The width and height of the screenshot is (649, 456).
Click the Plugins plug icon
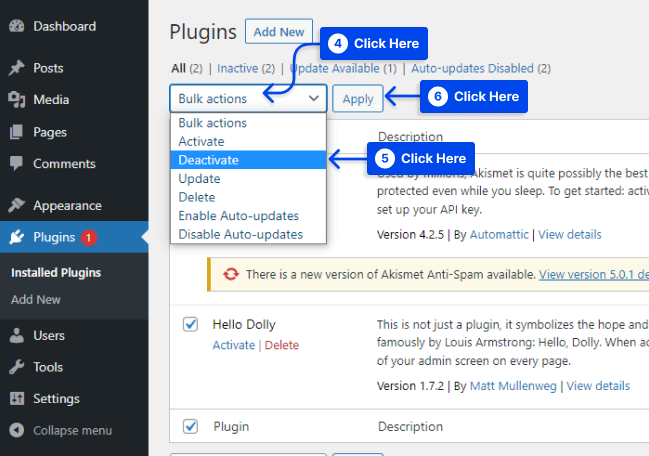coord(17,237)
